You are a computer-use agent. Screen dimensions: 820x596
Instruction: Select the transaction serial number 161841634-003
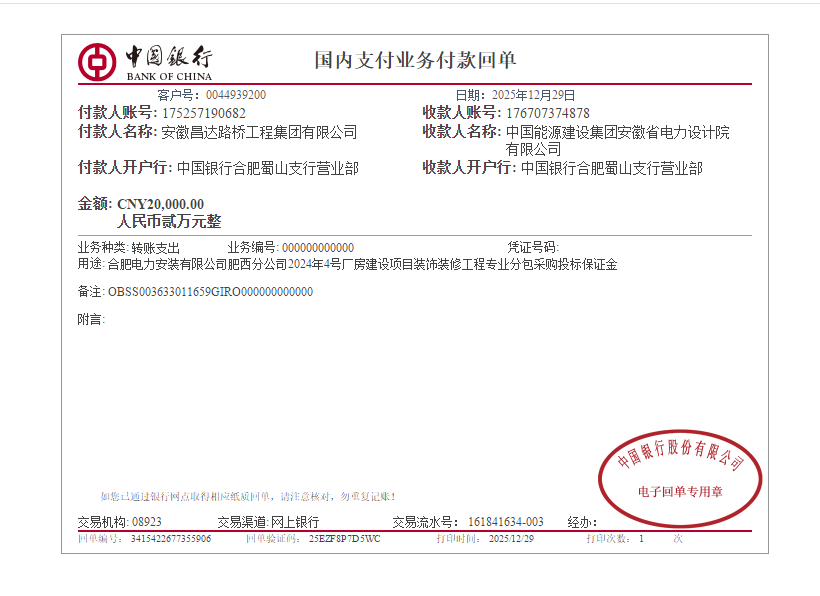coord(505,522)
